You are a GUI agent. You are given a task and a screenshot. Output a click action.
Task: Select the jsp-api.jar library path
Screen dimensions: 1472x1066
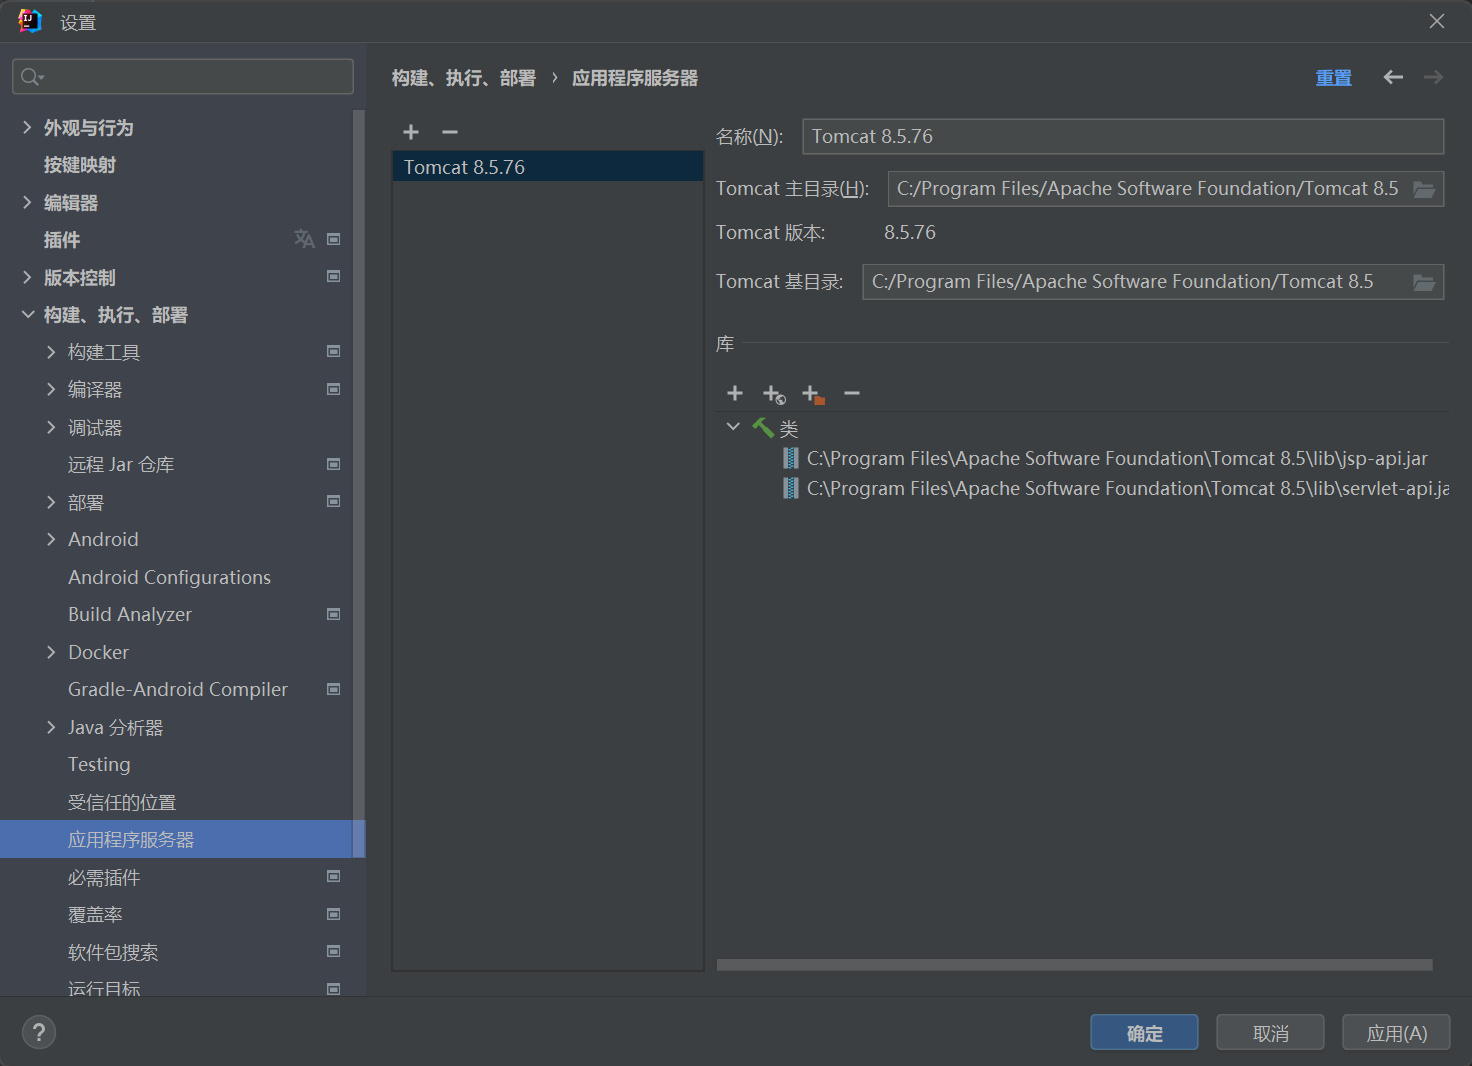click(1117, 458)
